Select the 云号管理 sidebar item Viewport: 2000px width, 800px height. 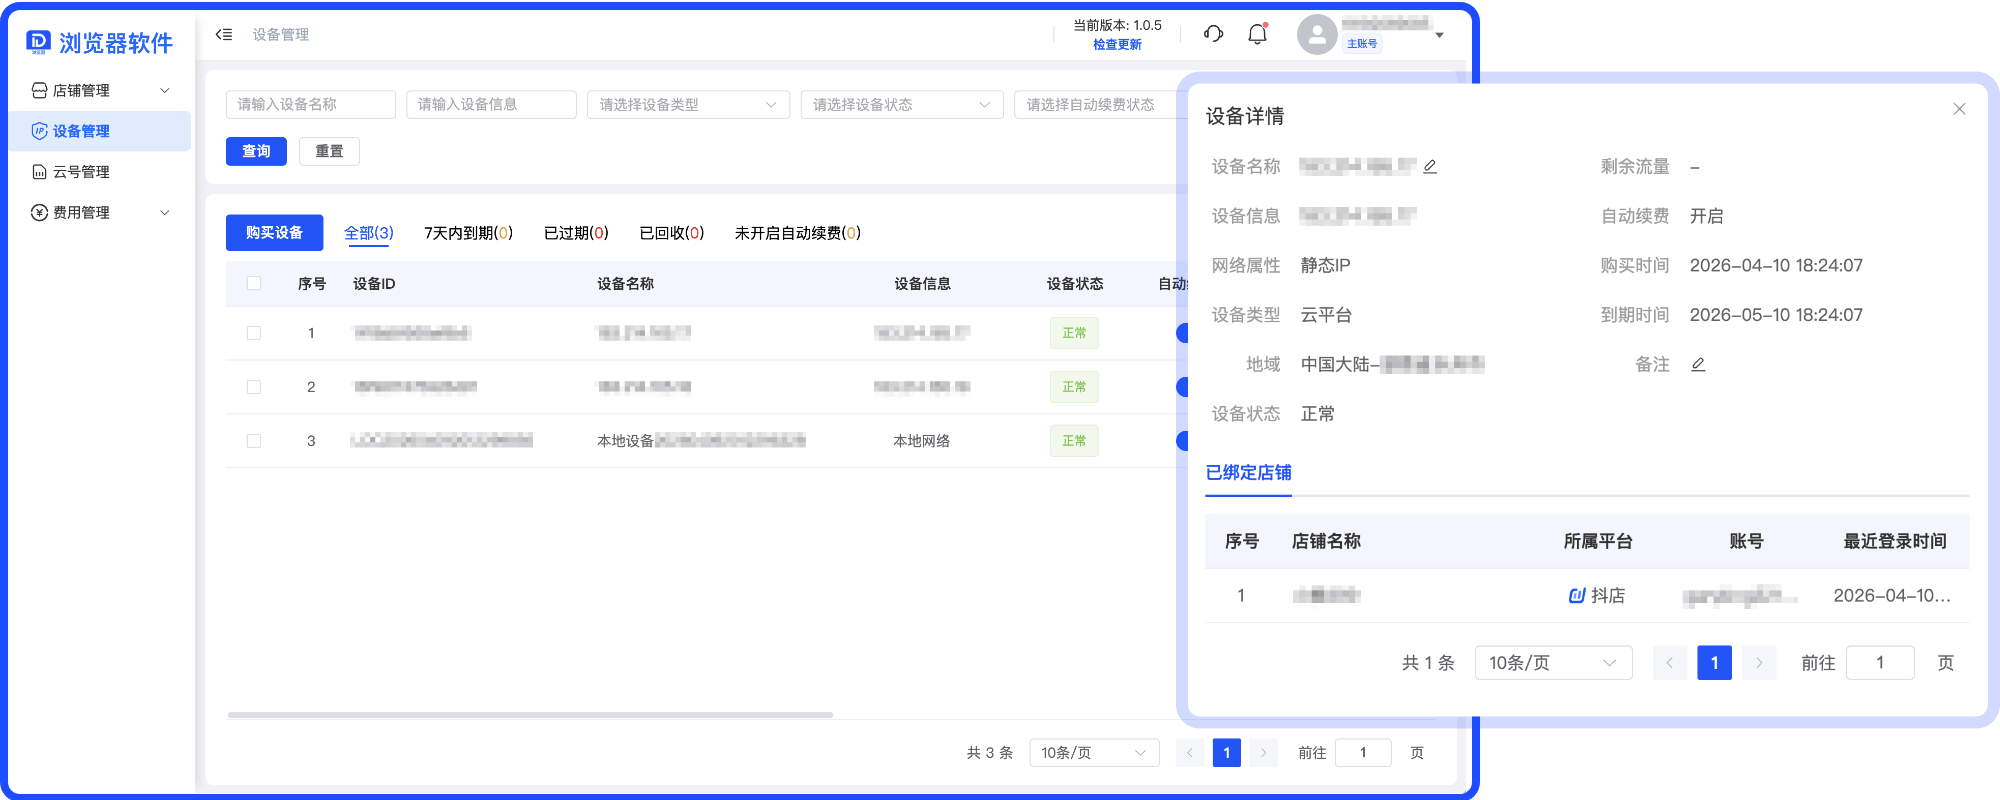(99, 172)
